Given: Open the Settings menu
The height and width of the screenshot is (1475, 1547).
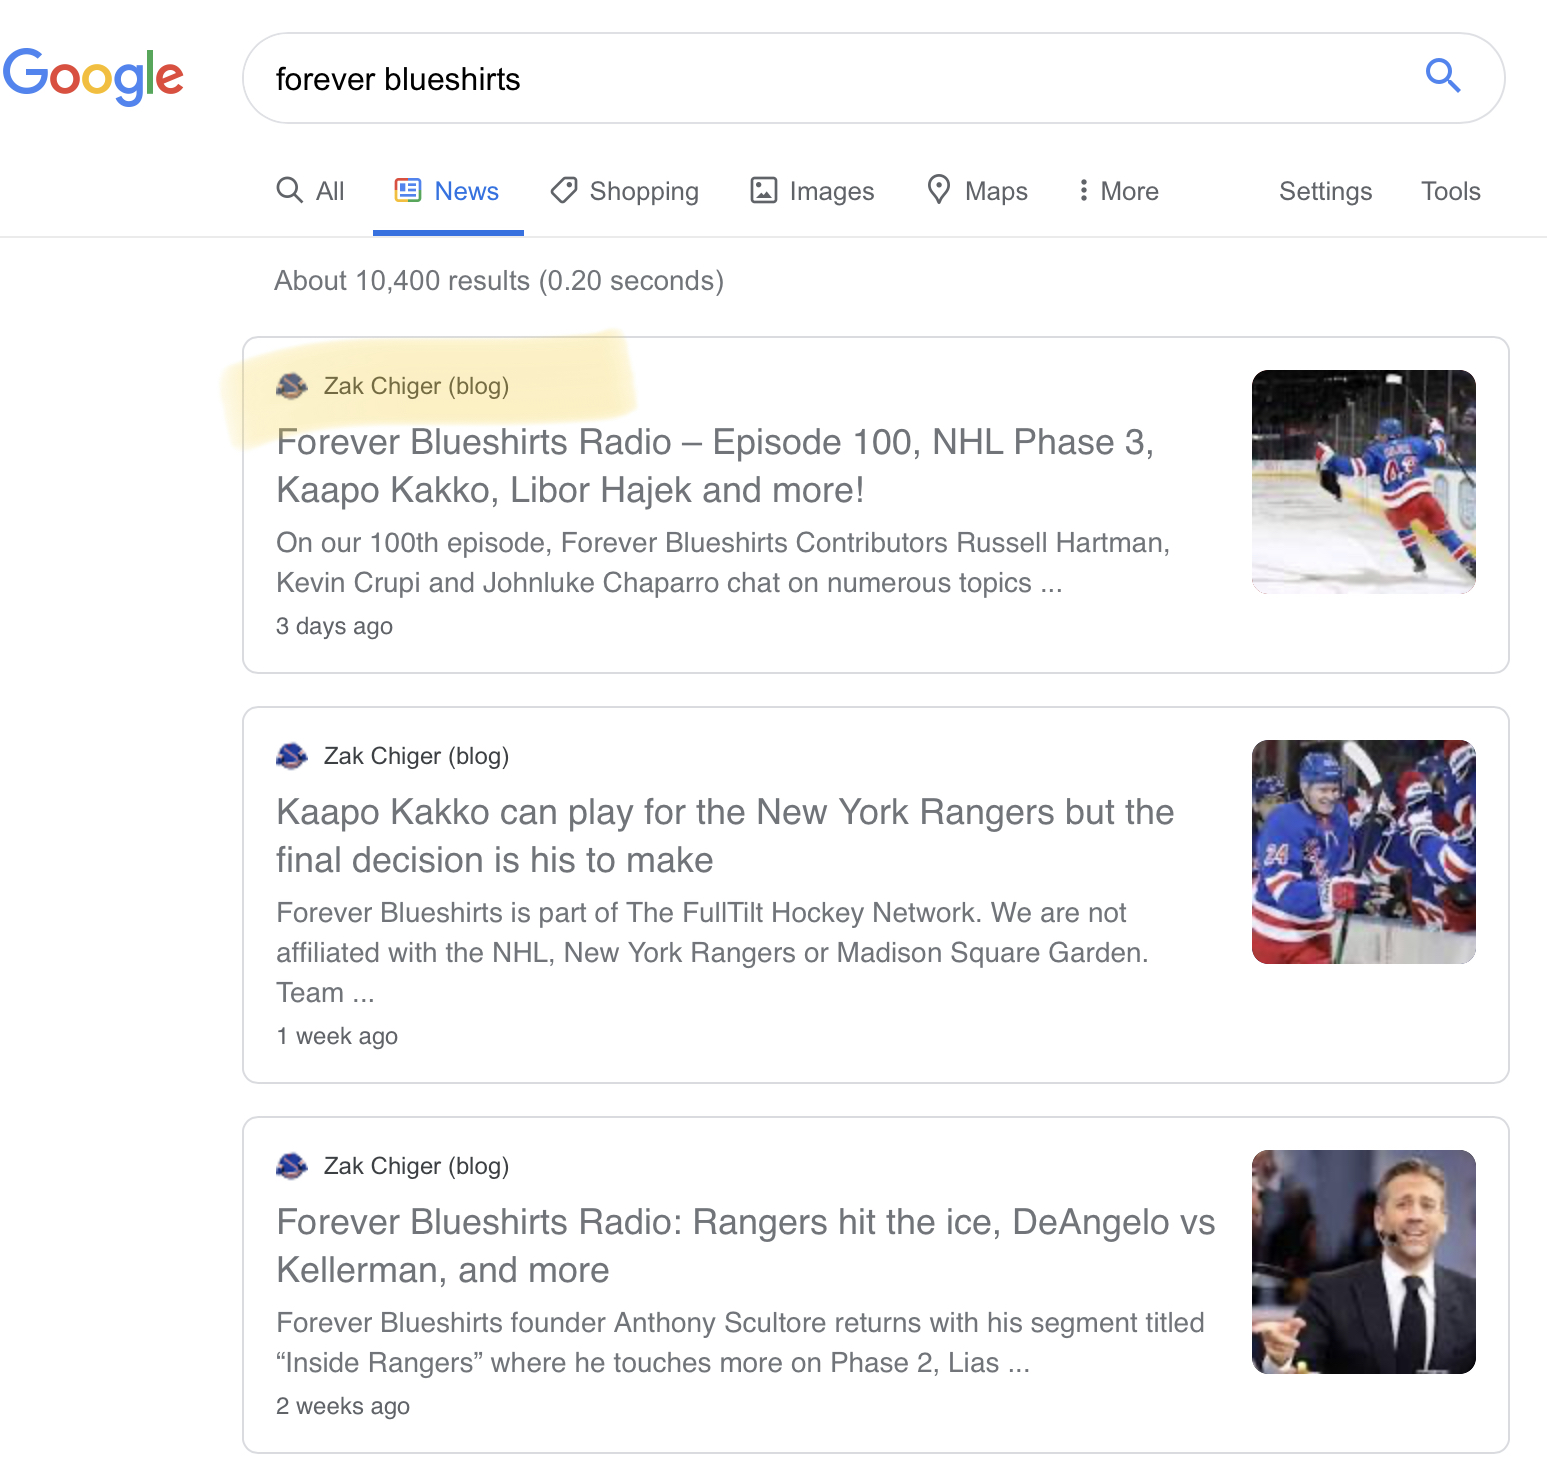Looking at the screenshot, I should pyautogui.click(x=1325, y=191).
